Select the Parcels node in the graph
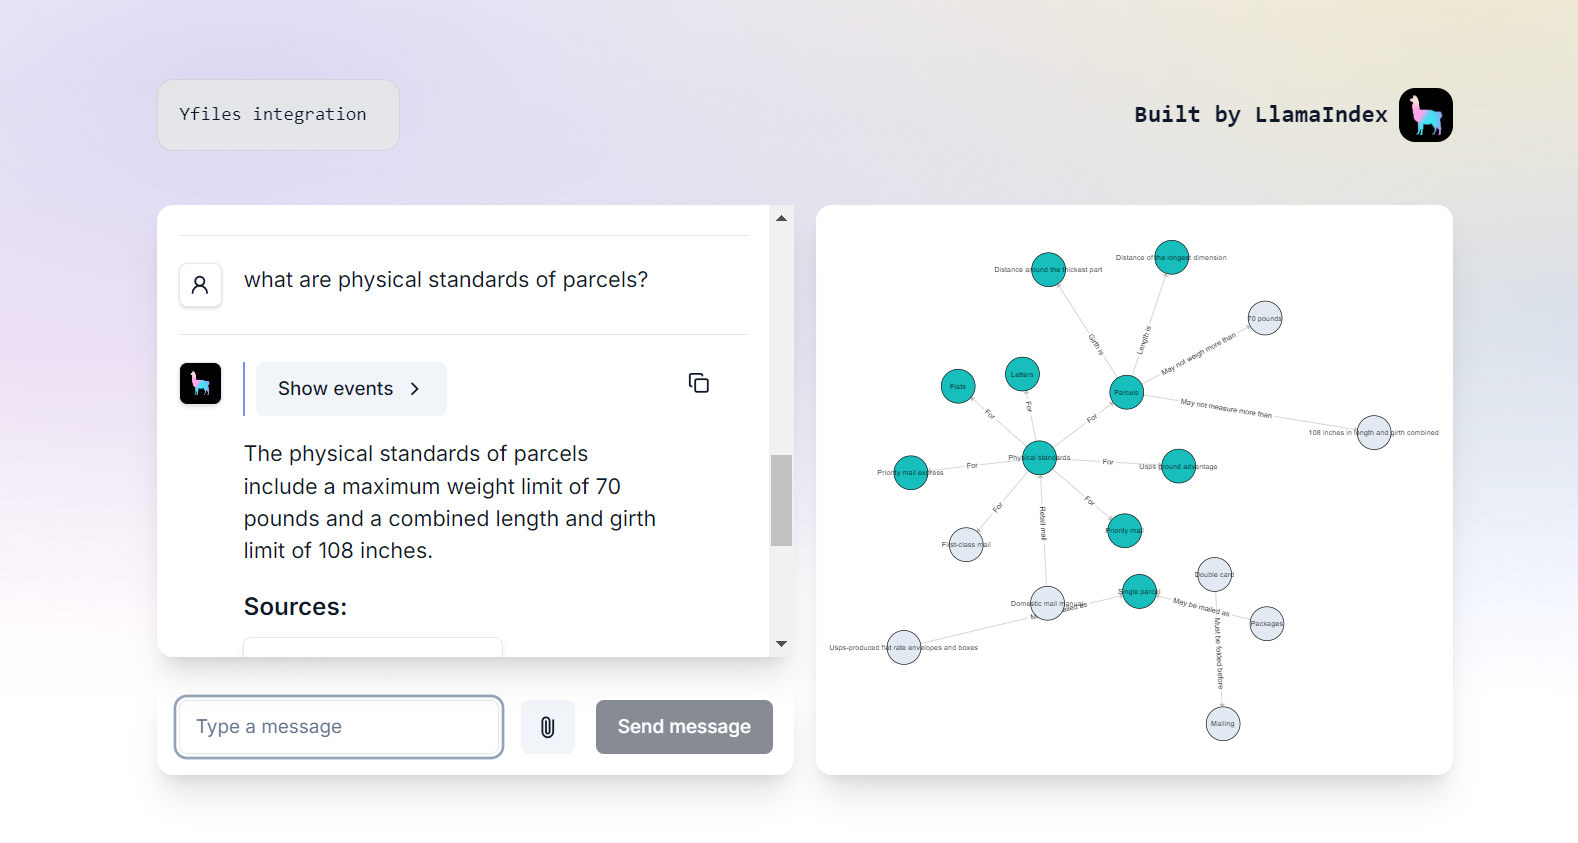Screen dimensions: 1578x843 click(x=1125, y=392)
